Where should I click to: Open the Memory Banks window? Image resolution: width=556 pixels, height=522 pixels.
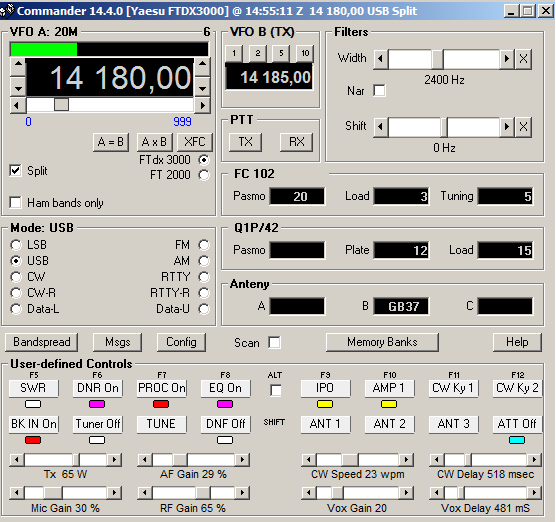tap(382, 342)
